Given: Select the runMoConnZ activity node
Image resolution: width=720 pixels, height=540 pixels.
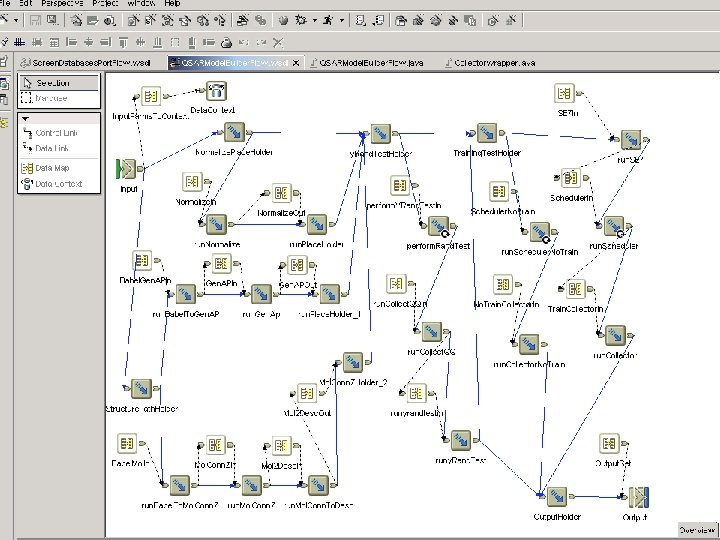Looking at the screenshot, I should [252, 485].
